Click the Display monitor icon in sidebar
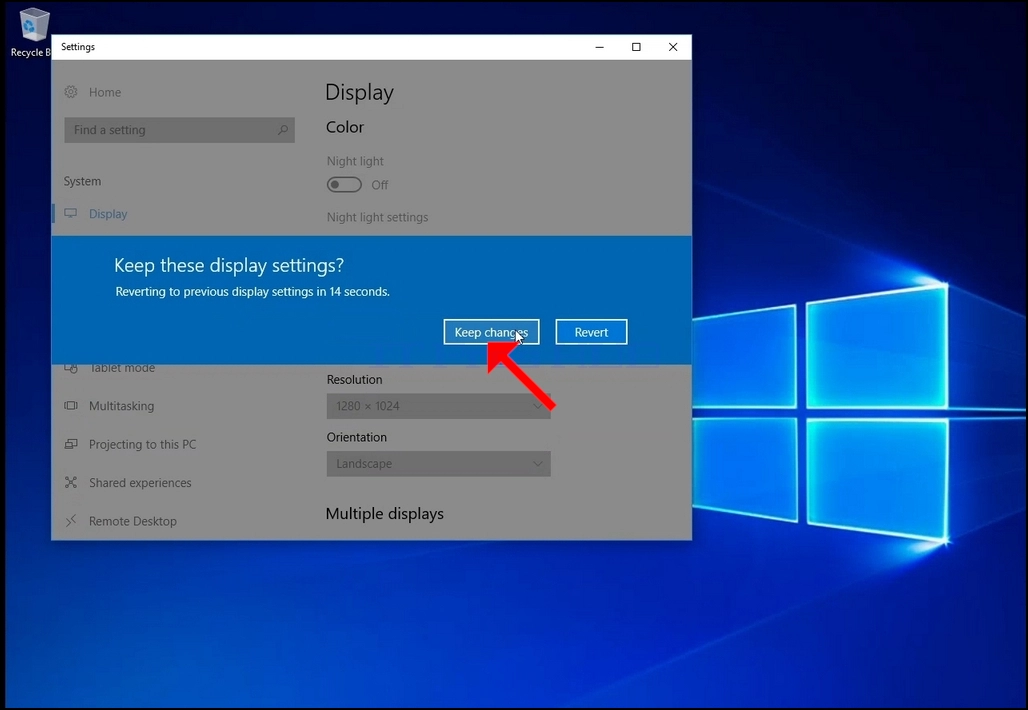 tap(71, 213)
